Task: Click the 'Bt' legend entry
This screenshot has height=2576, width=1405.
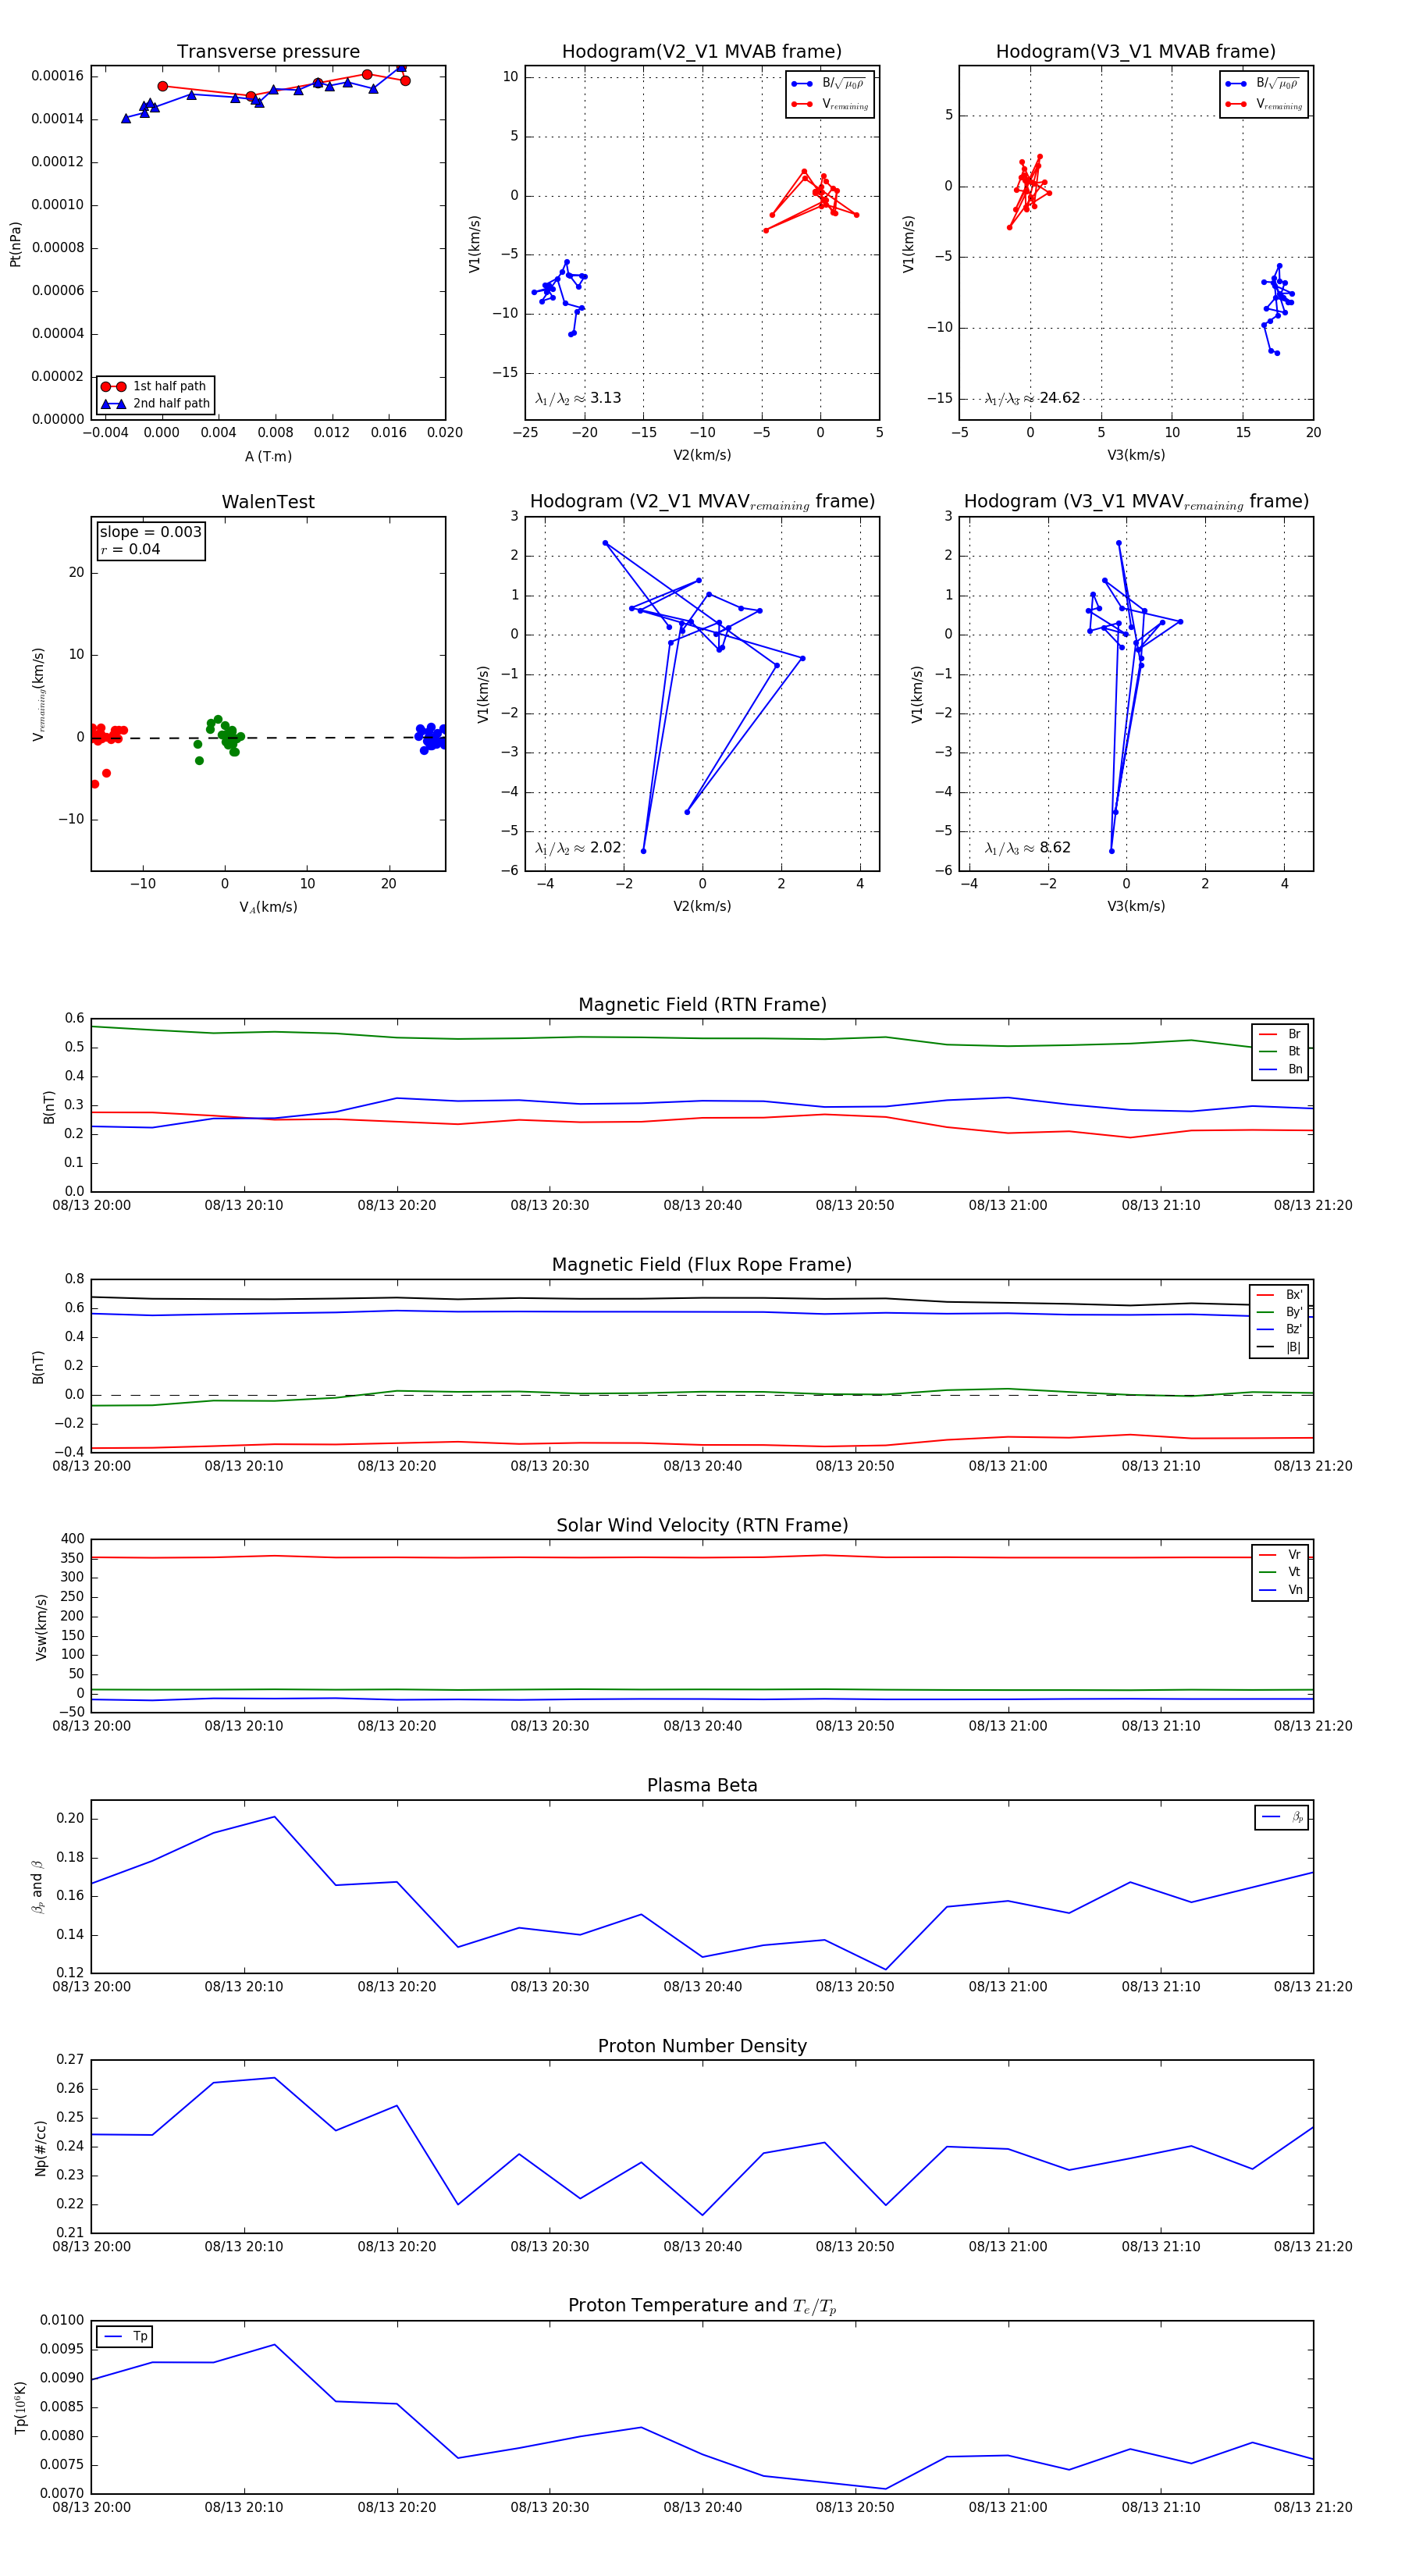Action: coord(1280,1052)
